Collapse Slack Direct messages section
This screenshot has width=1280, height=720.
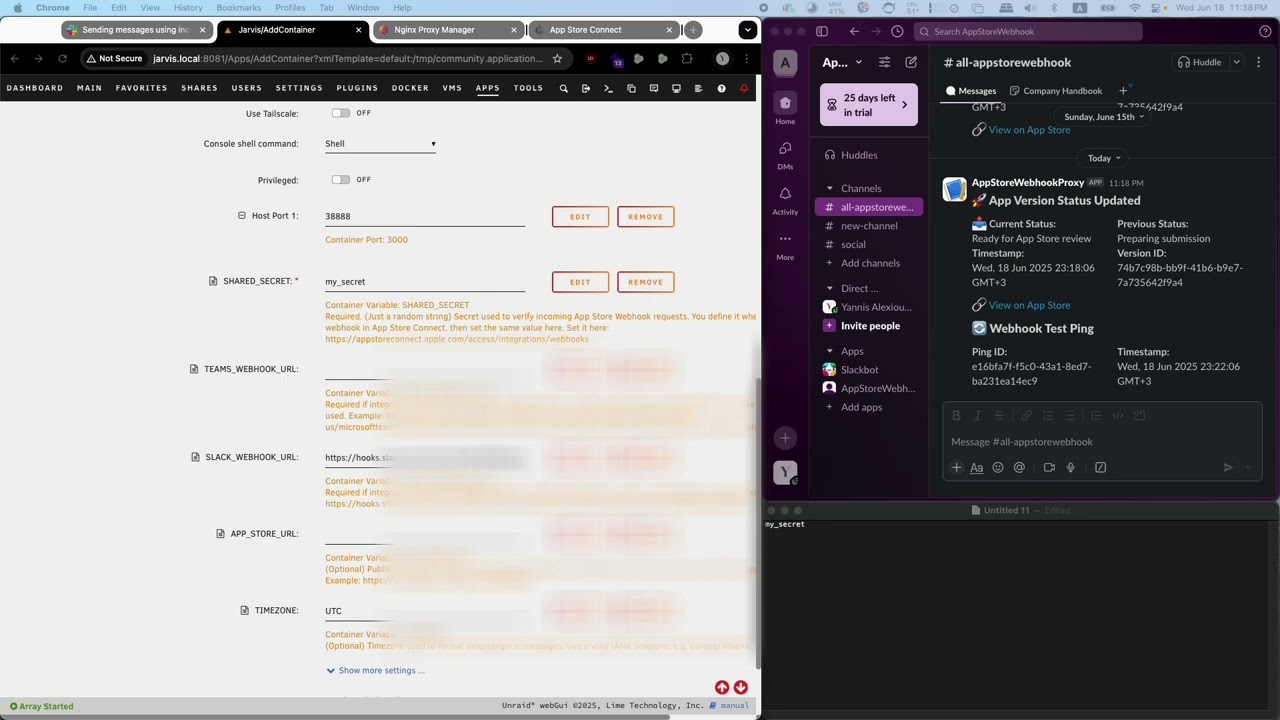click(x=829, y=288)
